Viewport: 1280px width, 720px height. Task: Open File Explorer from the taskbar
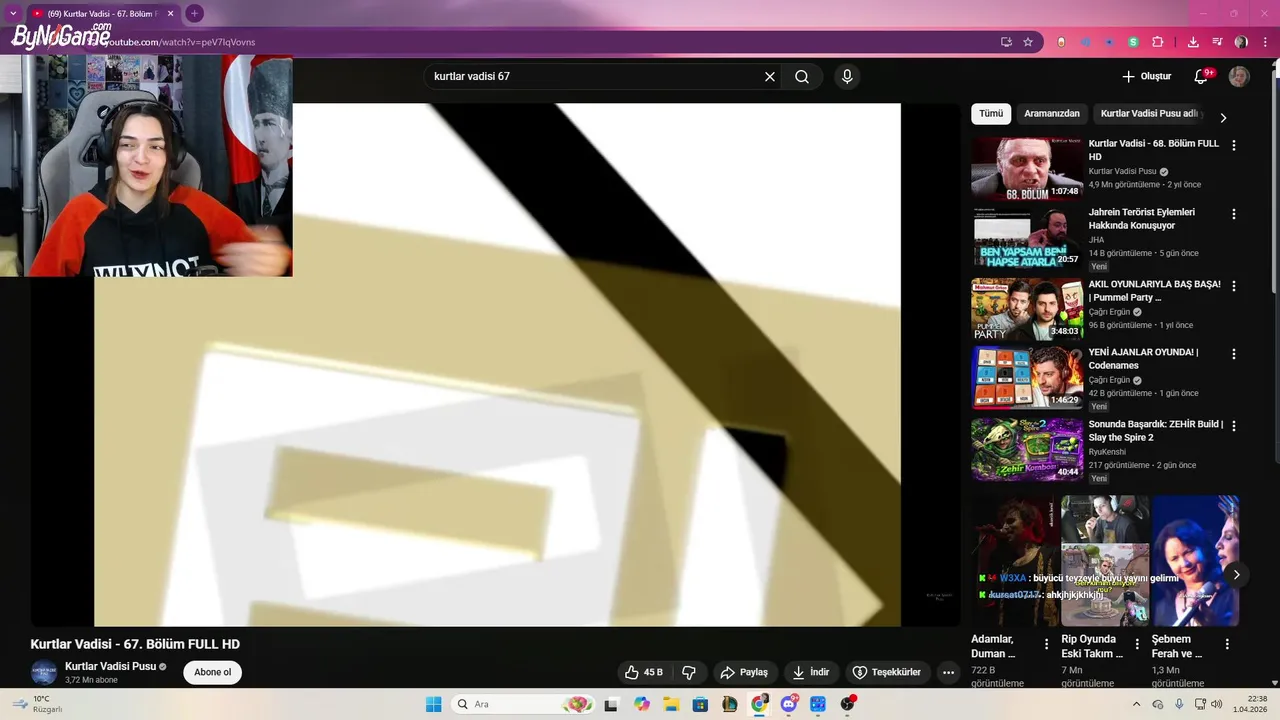[672, 704]
